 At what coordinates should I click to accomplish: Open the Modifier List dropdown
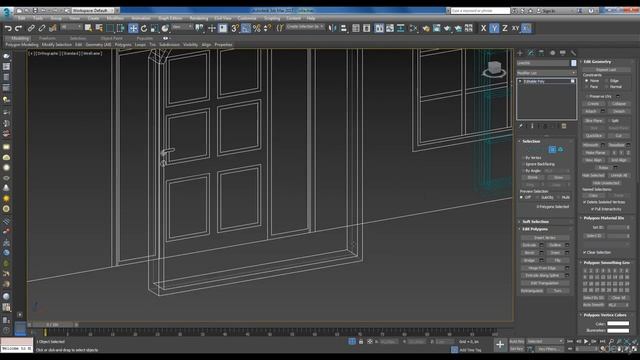point(547,73)
